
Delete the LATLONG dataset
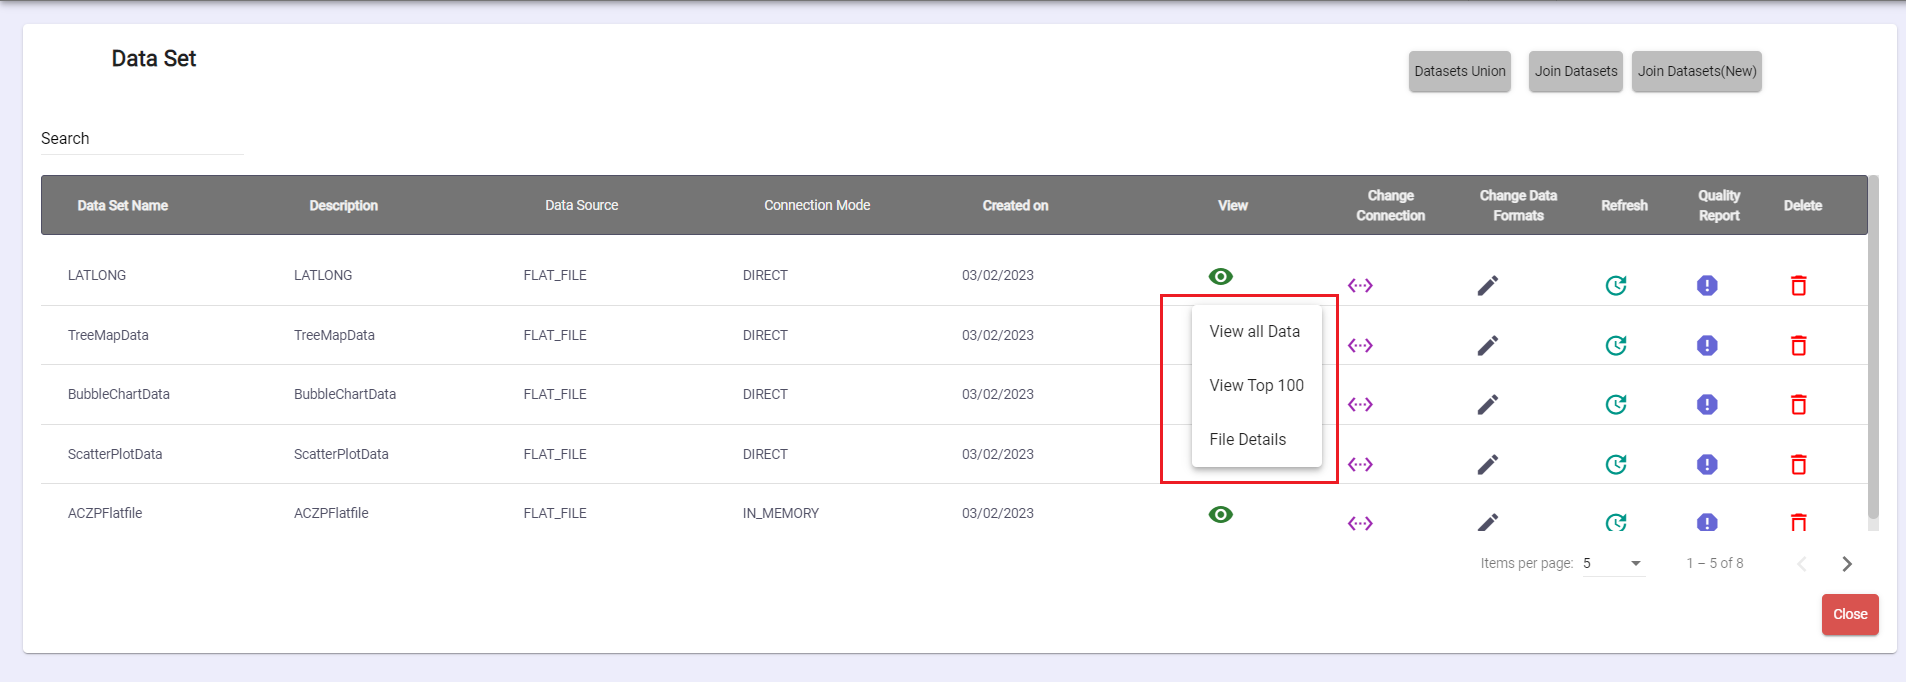click(x=1798, y=286)
